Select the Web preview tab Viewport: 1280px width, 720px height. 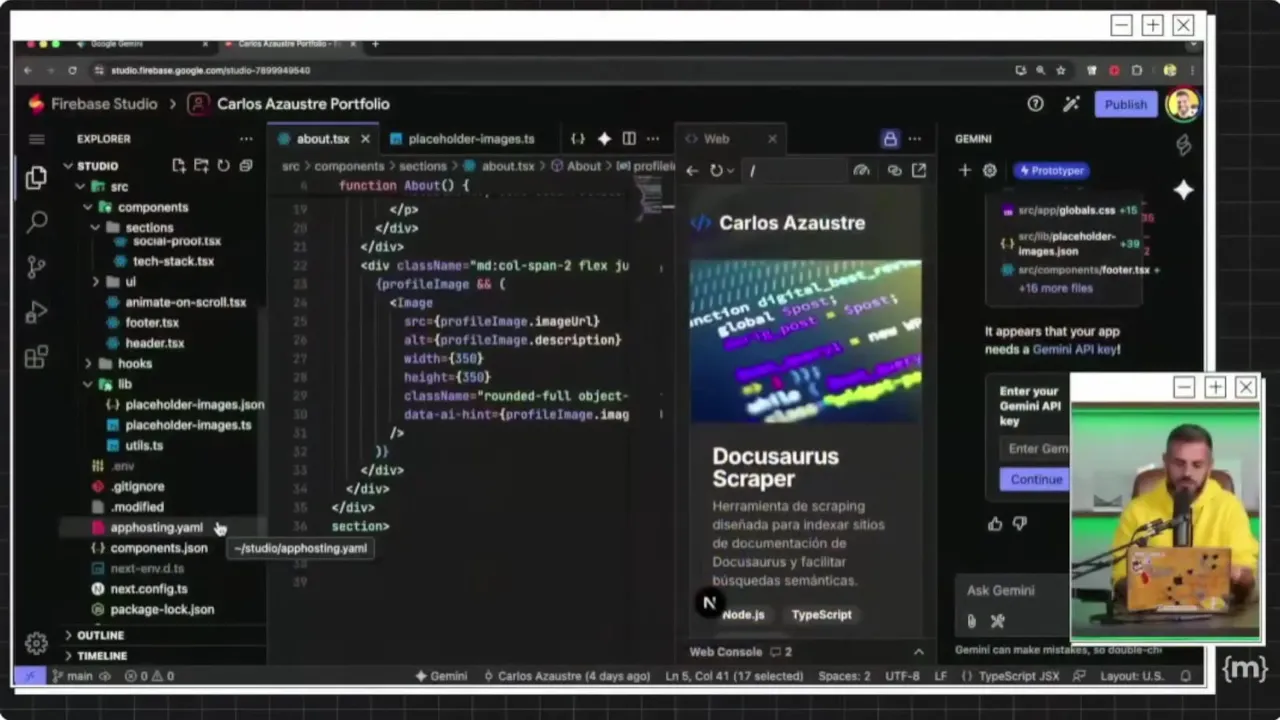(716, 139)
